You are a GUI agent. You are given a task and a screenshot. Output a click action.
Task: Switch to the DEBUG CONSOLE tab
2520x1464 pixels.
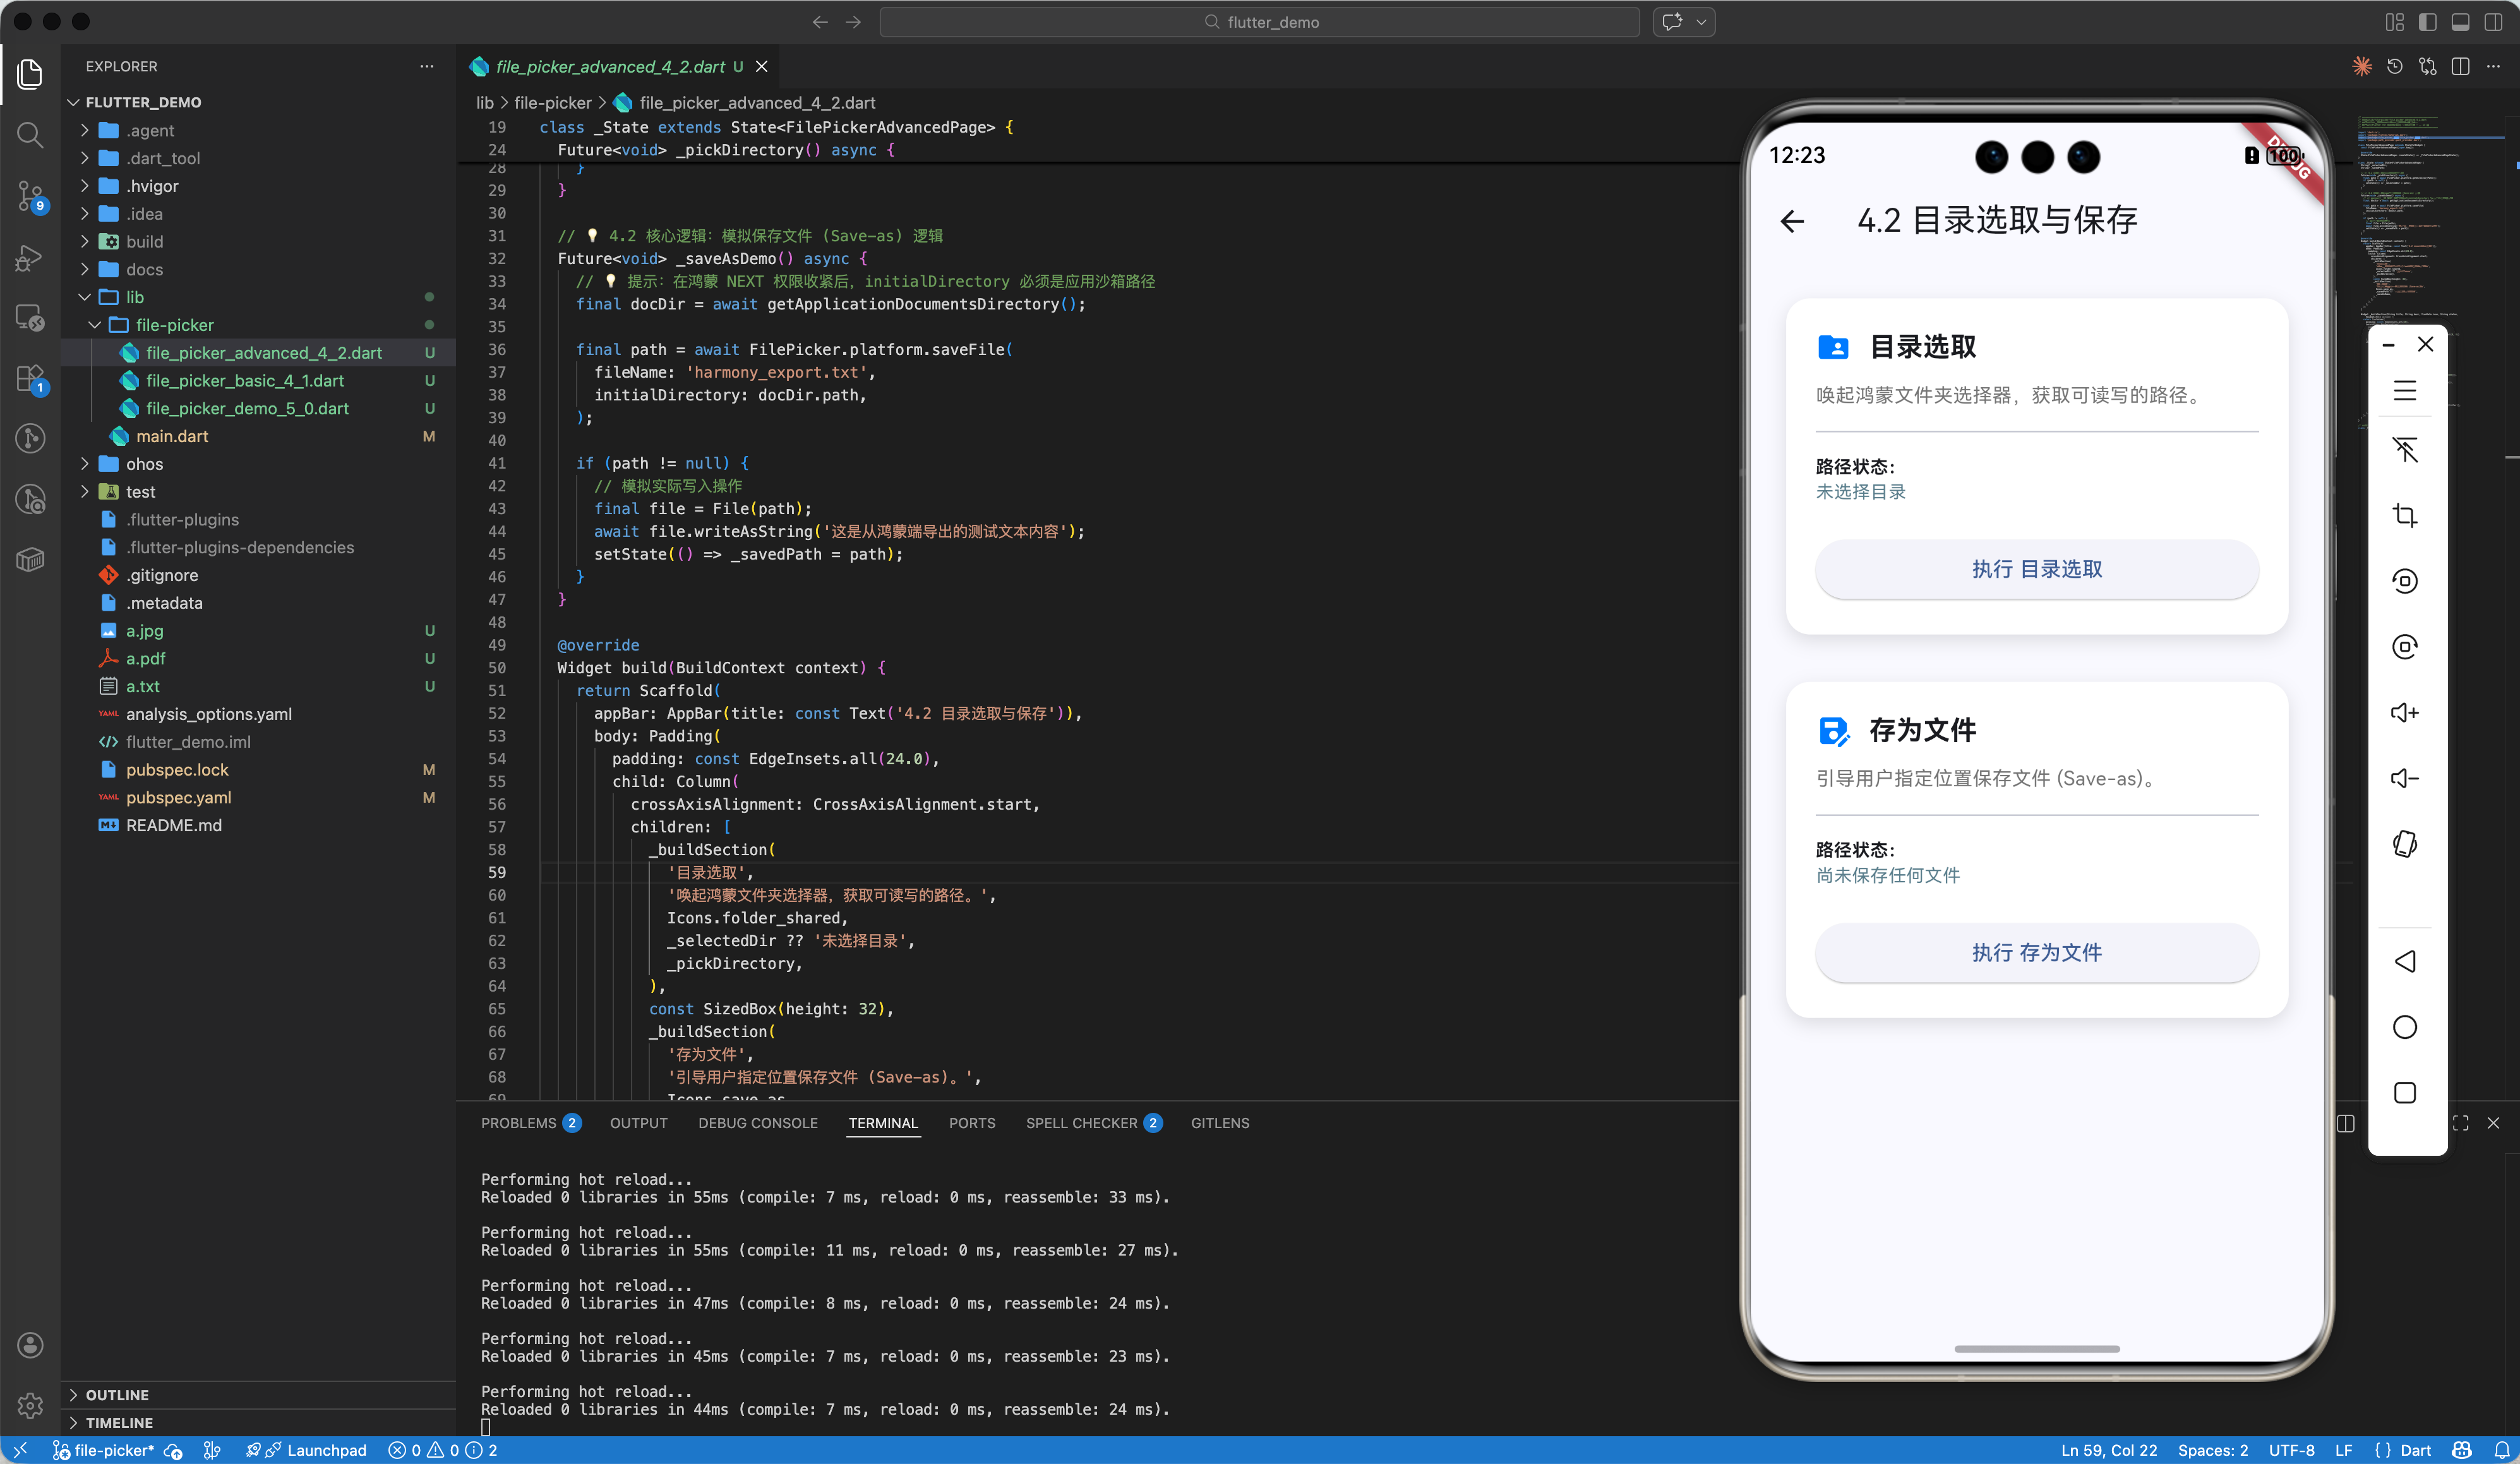coord(757,1123)
